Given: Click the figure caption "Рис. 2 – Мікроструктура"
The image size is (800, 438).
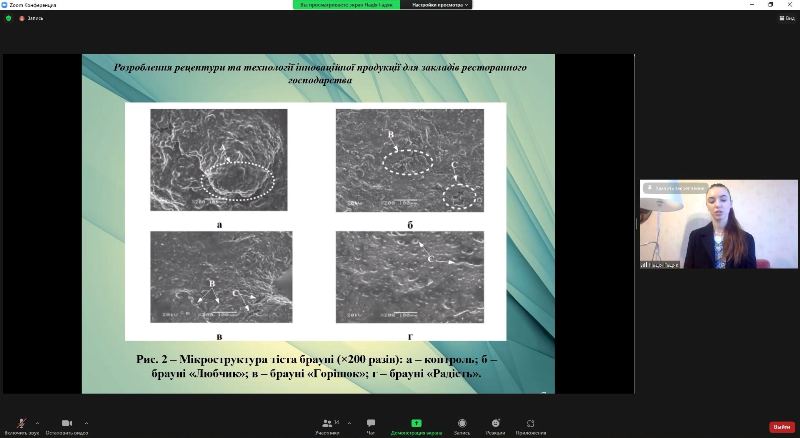Looking at the screenshot, I should pyautogui.click(x=316, y=367).
